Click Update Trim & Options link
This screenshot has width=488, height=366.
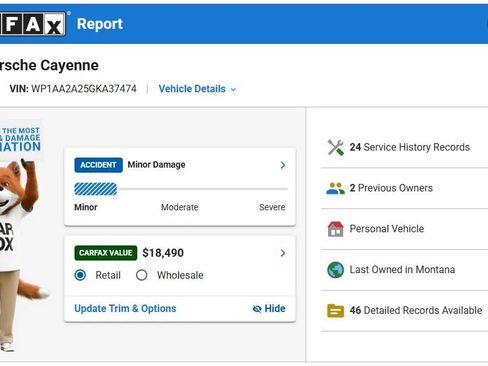coord(125,309)
